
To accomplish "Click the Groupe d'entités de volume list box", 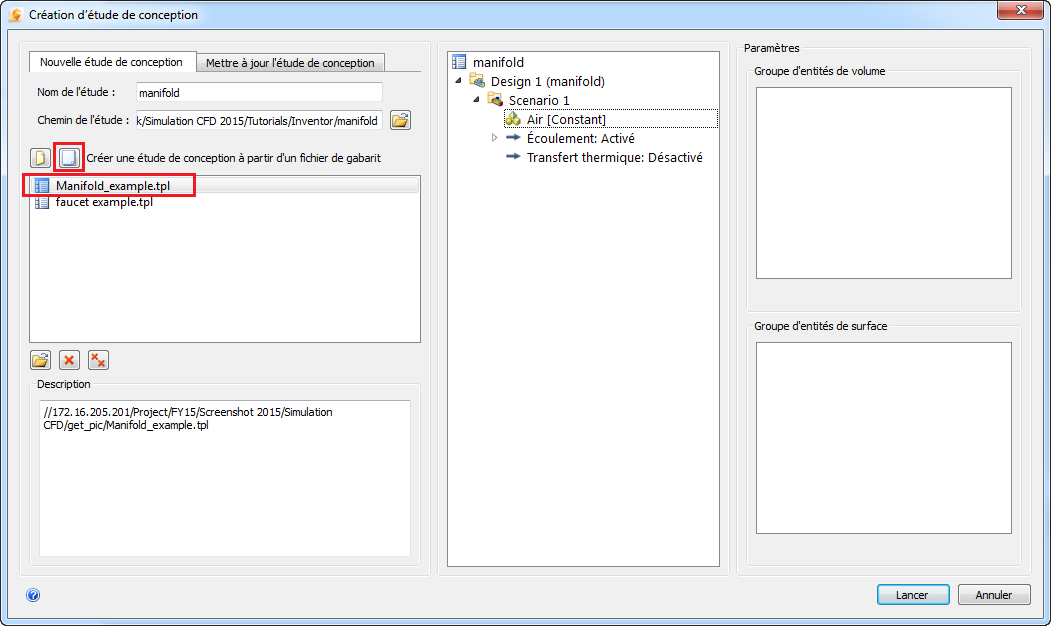I will (x=883, y=183).
